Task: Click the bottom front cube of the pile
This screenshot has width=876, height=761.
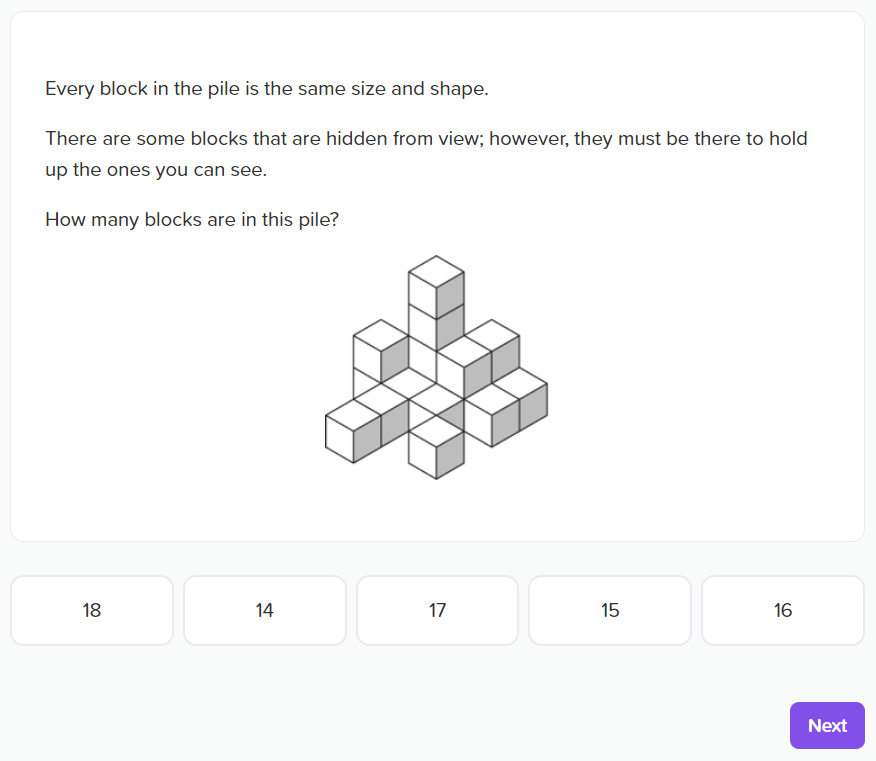Action: (x=436, y=448)
